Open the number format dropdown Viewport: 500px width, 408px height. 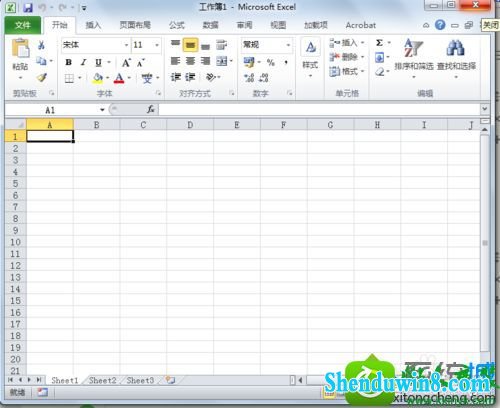click(x=288, y=45)
